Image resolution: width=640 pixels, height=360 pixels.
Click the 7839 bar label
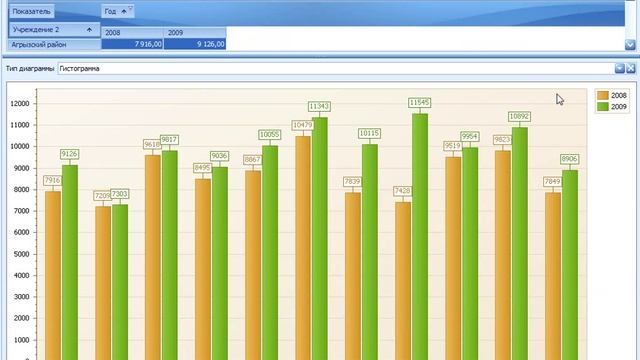click(x=353, y=182)
